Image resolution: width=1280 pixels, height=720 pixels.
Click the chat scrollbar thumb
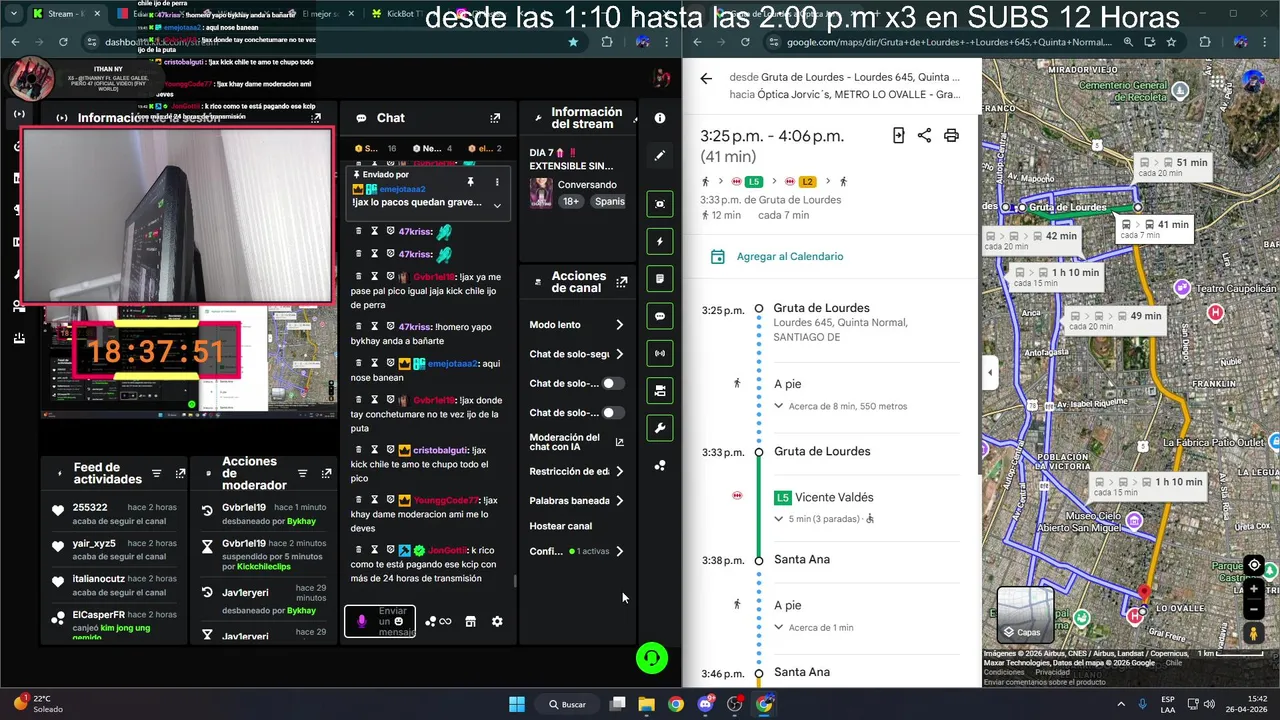tap(516, 580)
